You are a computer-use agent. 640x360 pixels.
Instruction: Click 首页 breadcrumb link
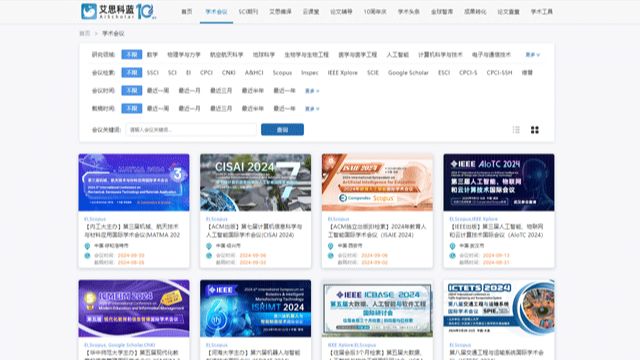84,33
